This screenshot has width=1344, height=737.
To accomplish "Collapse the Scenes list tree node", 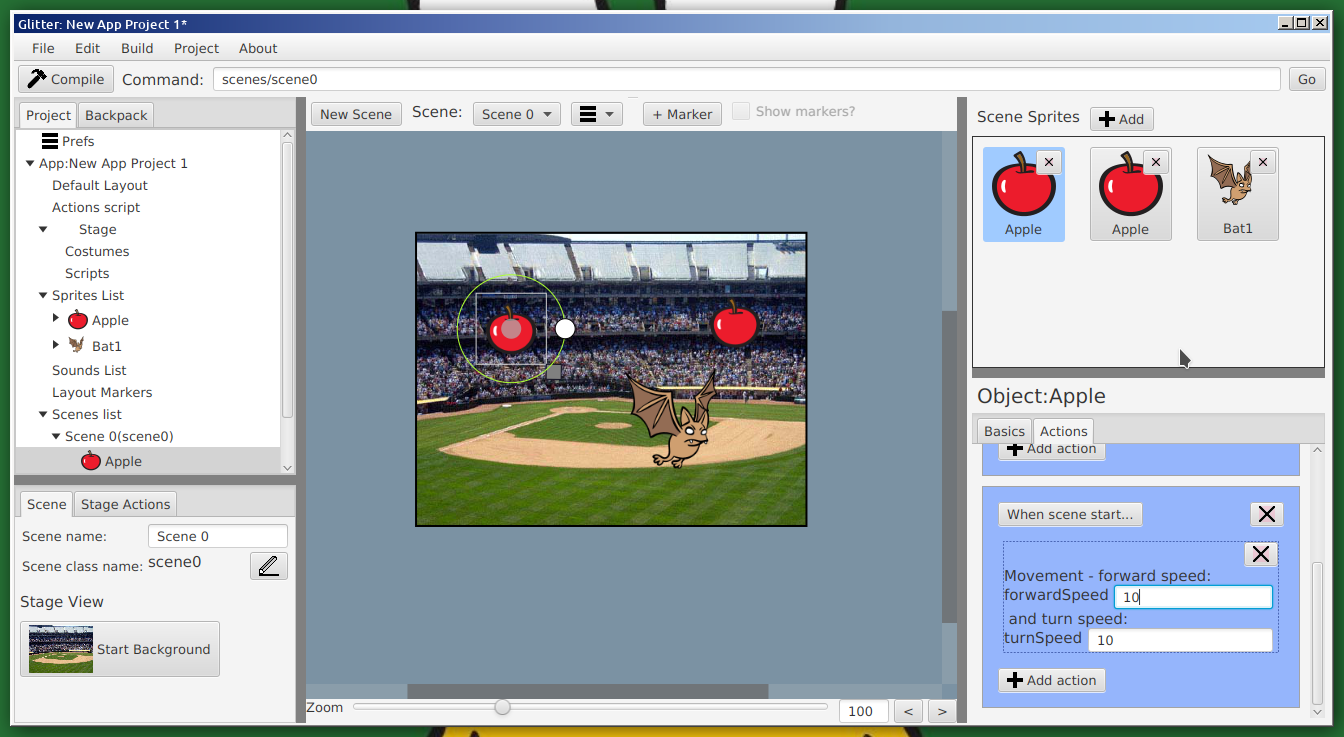I will pyautogui.click(x=43, y=414).
